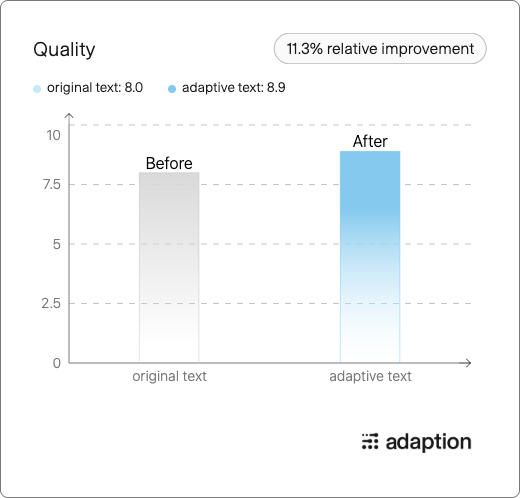
Task: Click the 7.5 tick label on y-axis
Action: tap(52, 184)
